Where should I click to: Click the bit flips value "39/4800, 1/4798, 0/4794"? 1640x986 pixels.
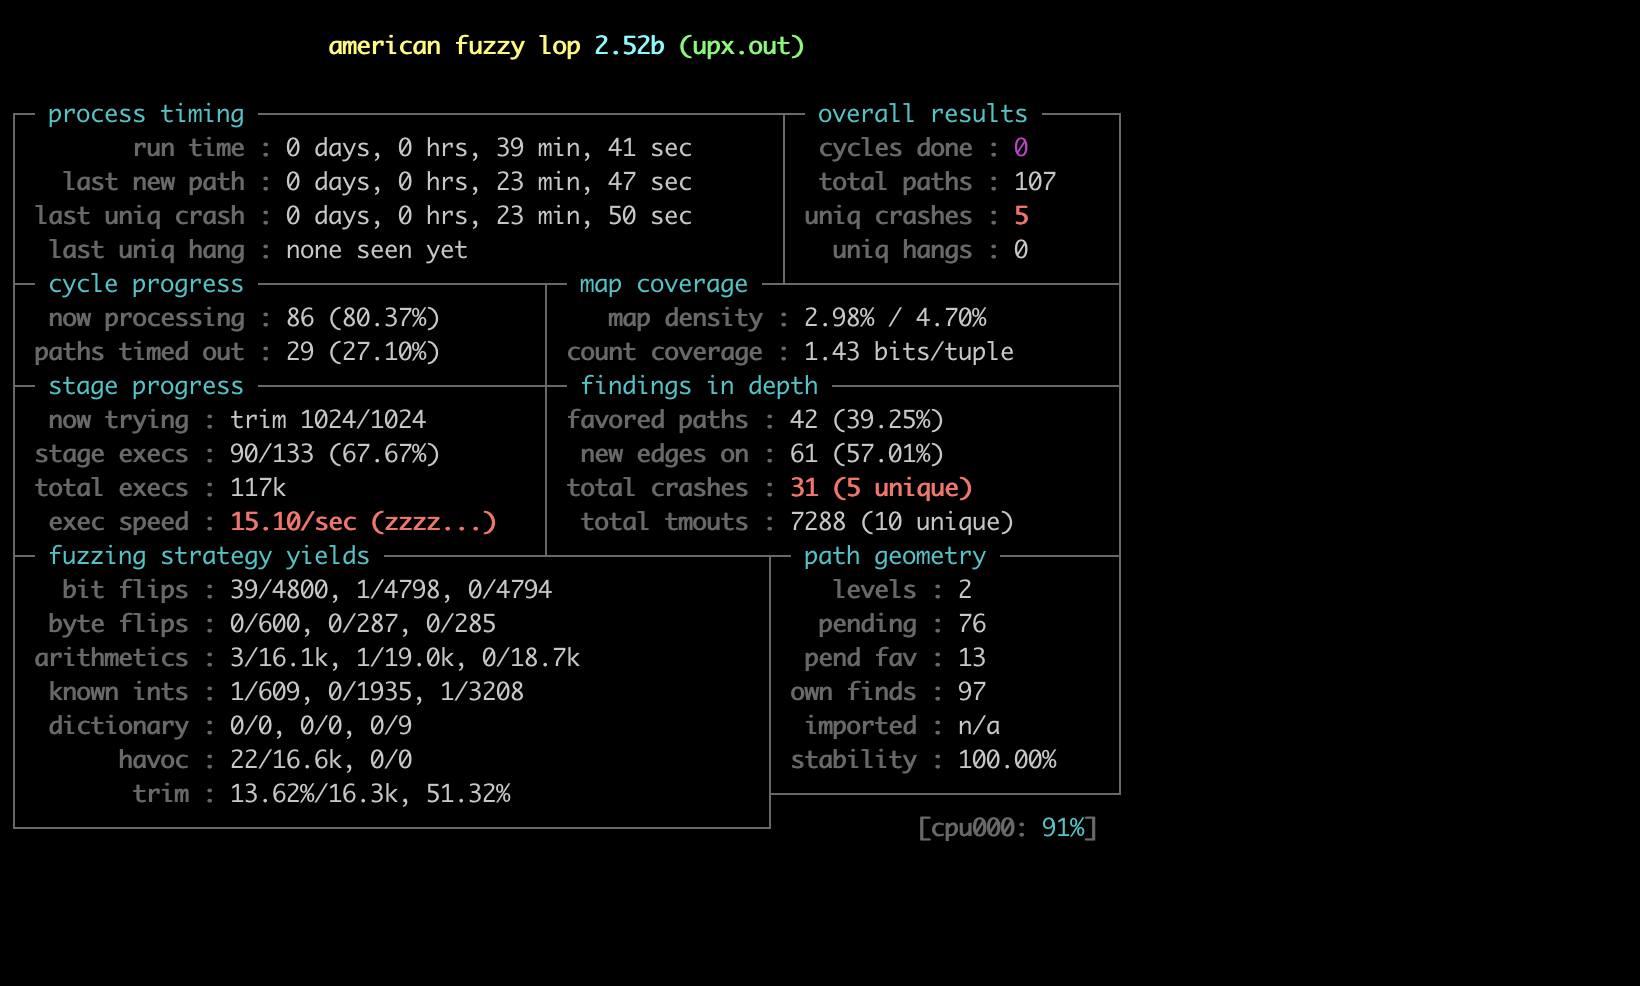pos(391,590)
